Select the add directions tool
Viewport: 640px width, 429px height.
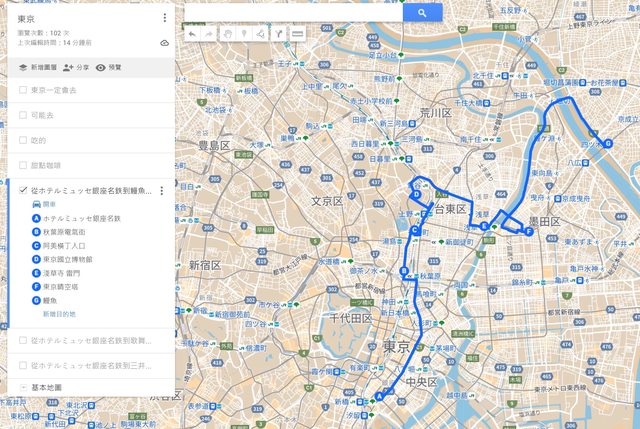pos(279,34)
